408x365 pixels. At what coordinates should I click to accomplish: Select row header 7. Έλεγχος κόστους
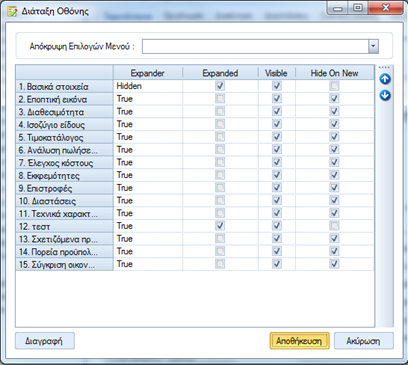click(64, 163)
